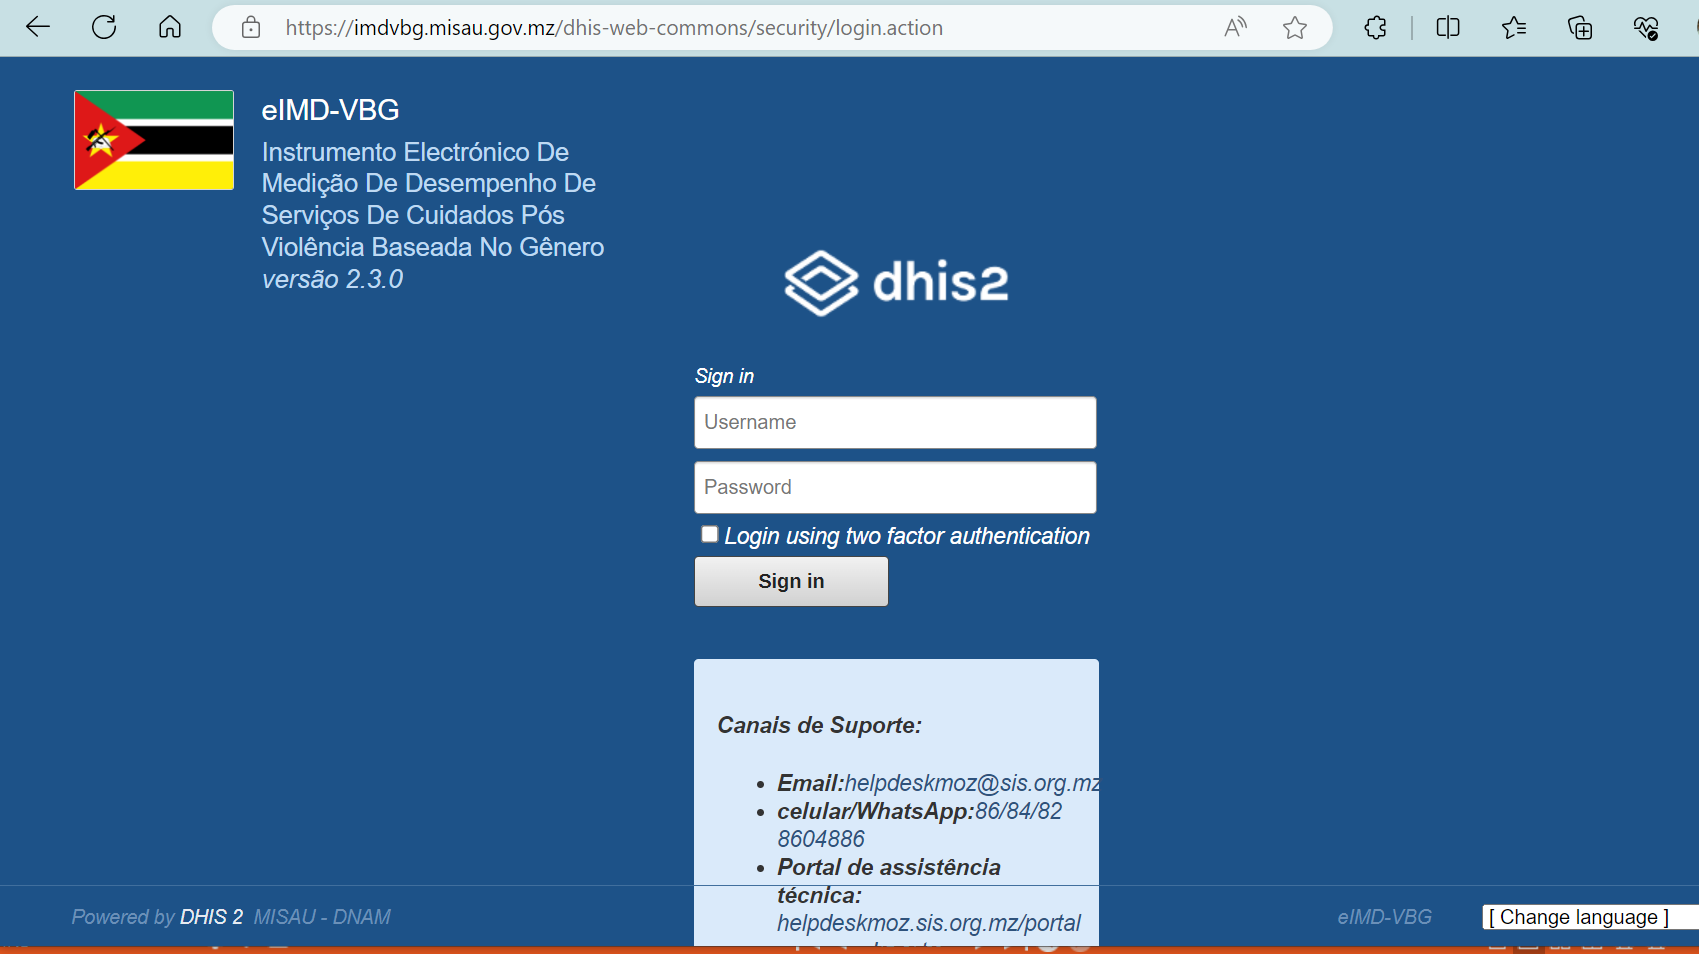Go to the browser Home icon
The image size is (1699, 954).
pos(170,27)
